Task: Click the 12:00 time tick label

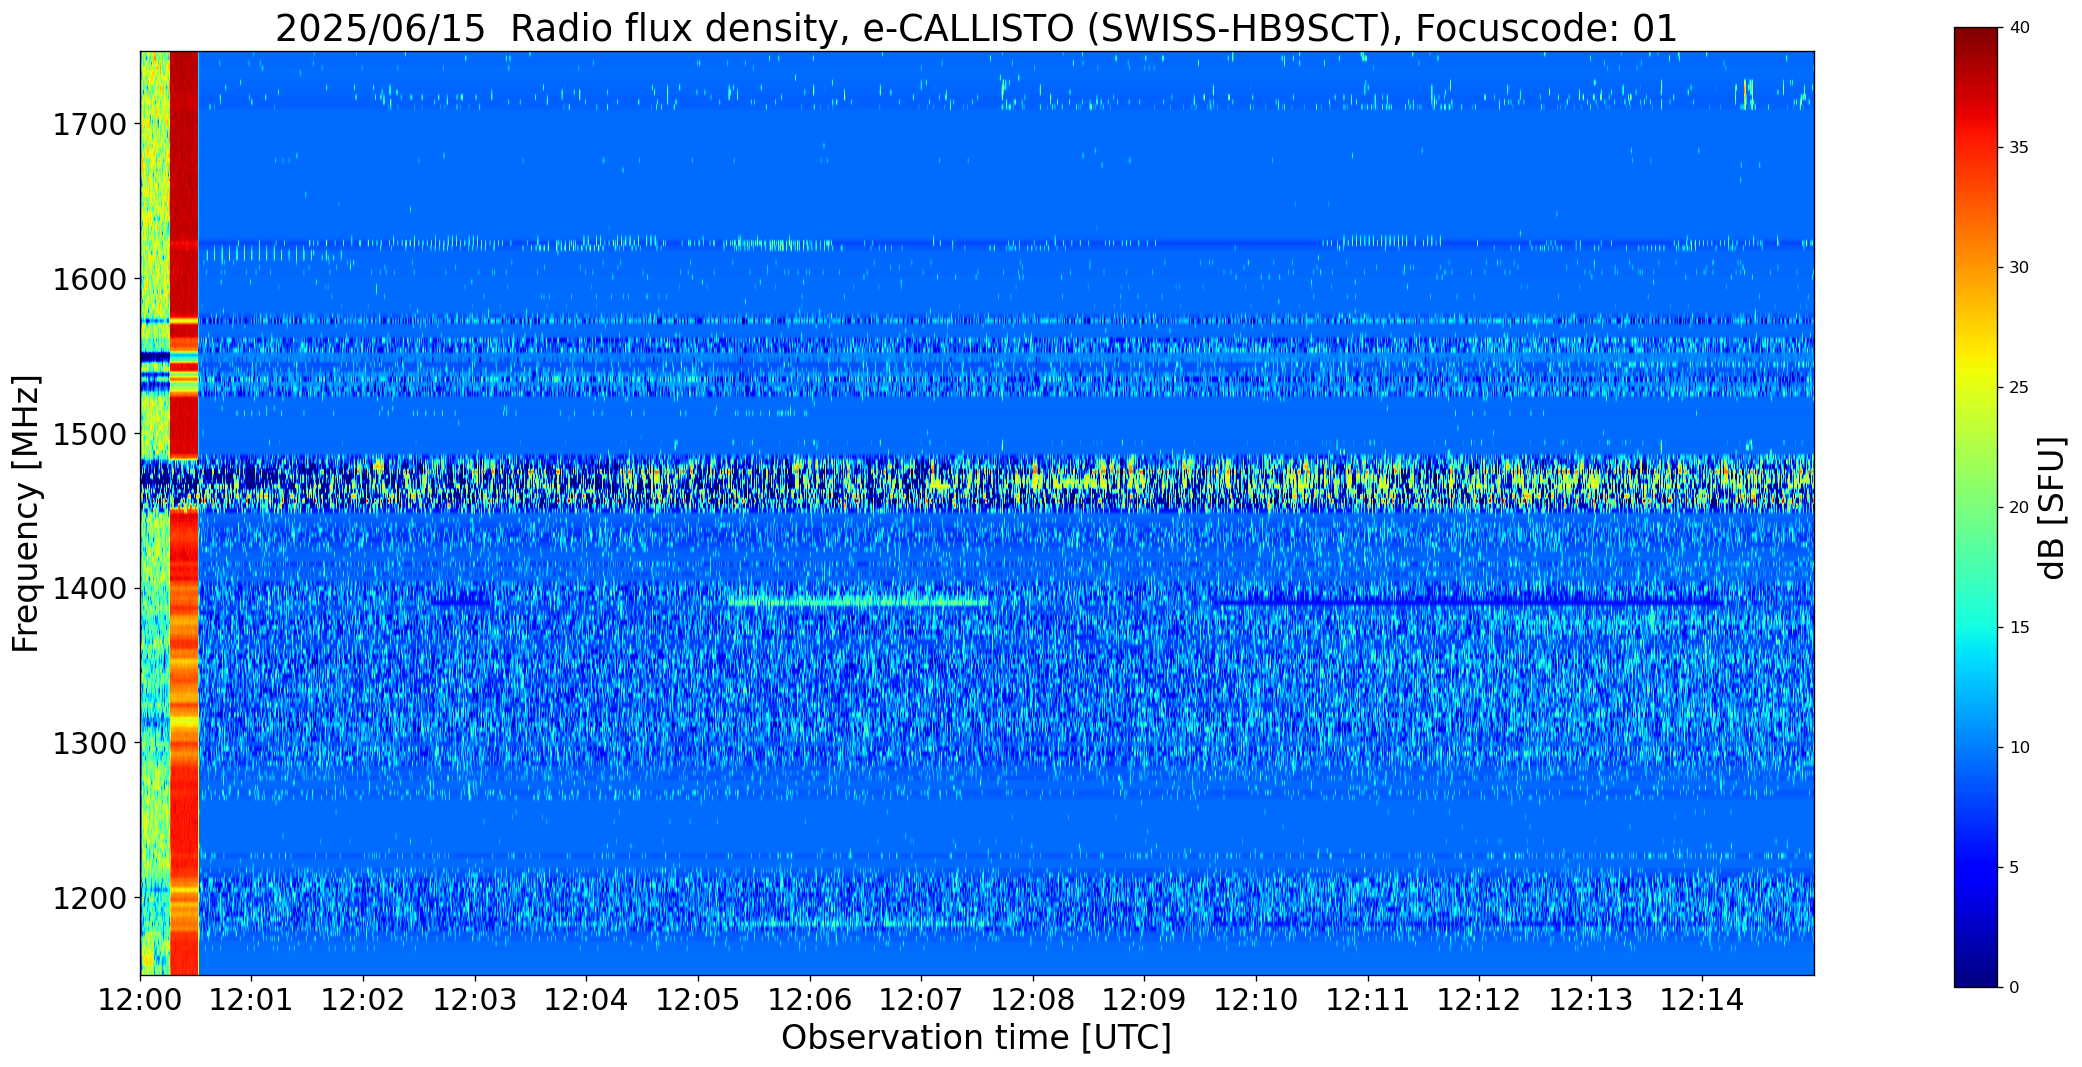Action: tap(140, 1000)
